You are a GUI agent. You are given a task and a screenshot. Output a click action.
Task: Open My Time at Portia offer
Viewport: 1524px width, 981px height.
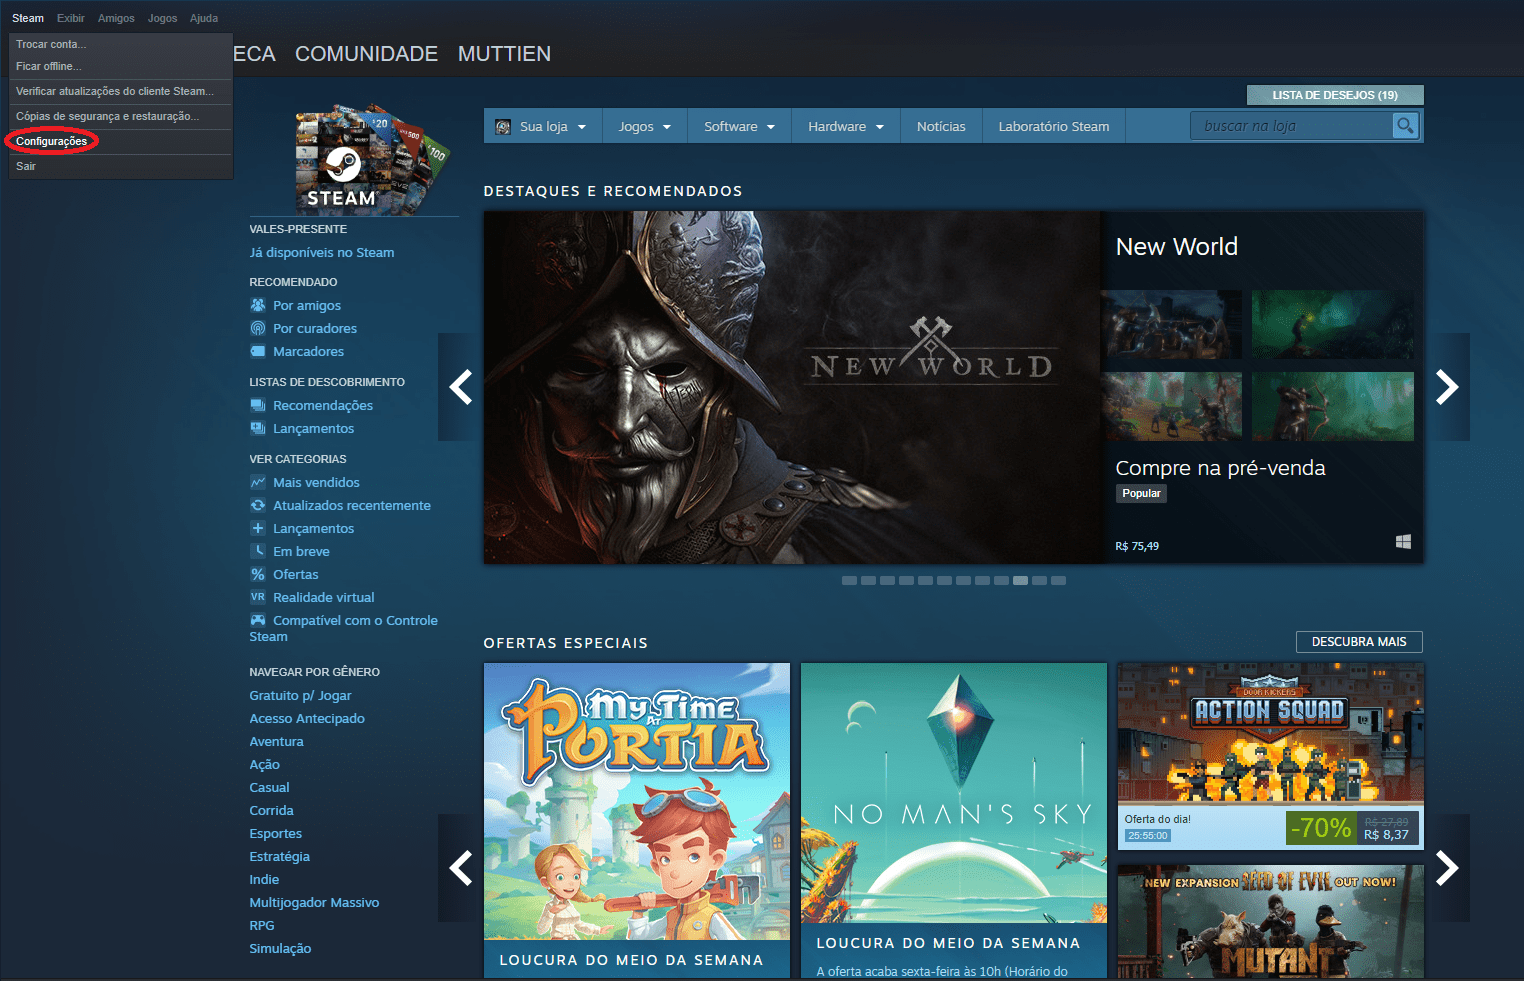click(x=637, y=820)
